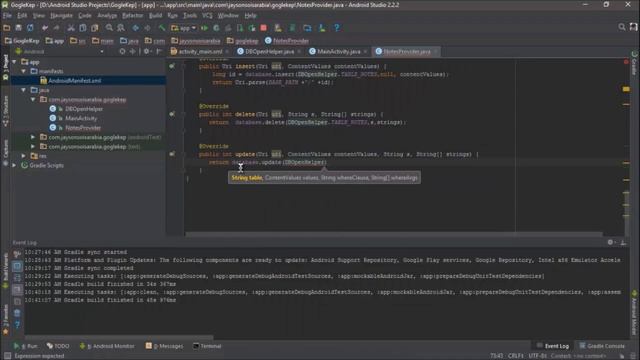Open the File menu
640x360 pixels.
point(7,16)
